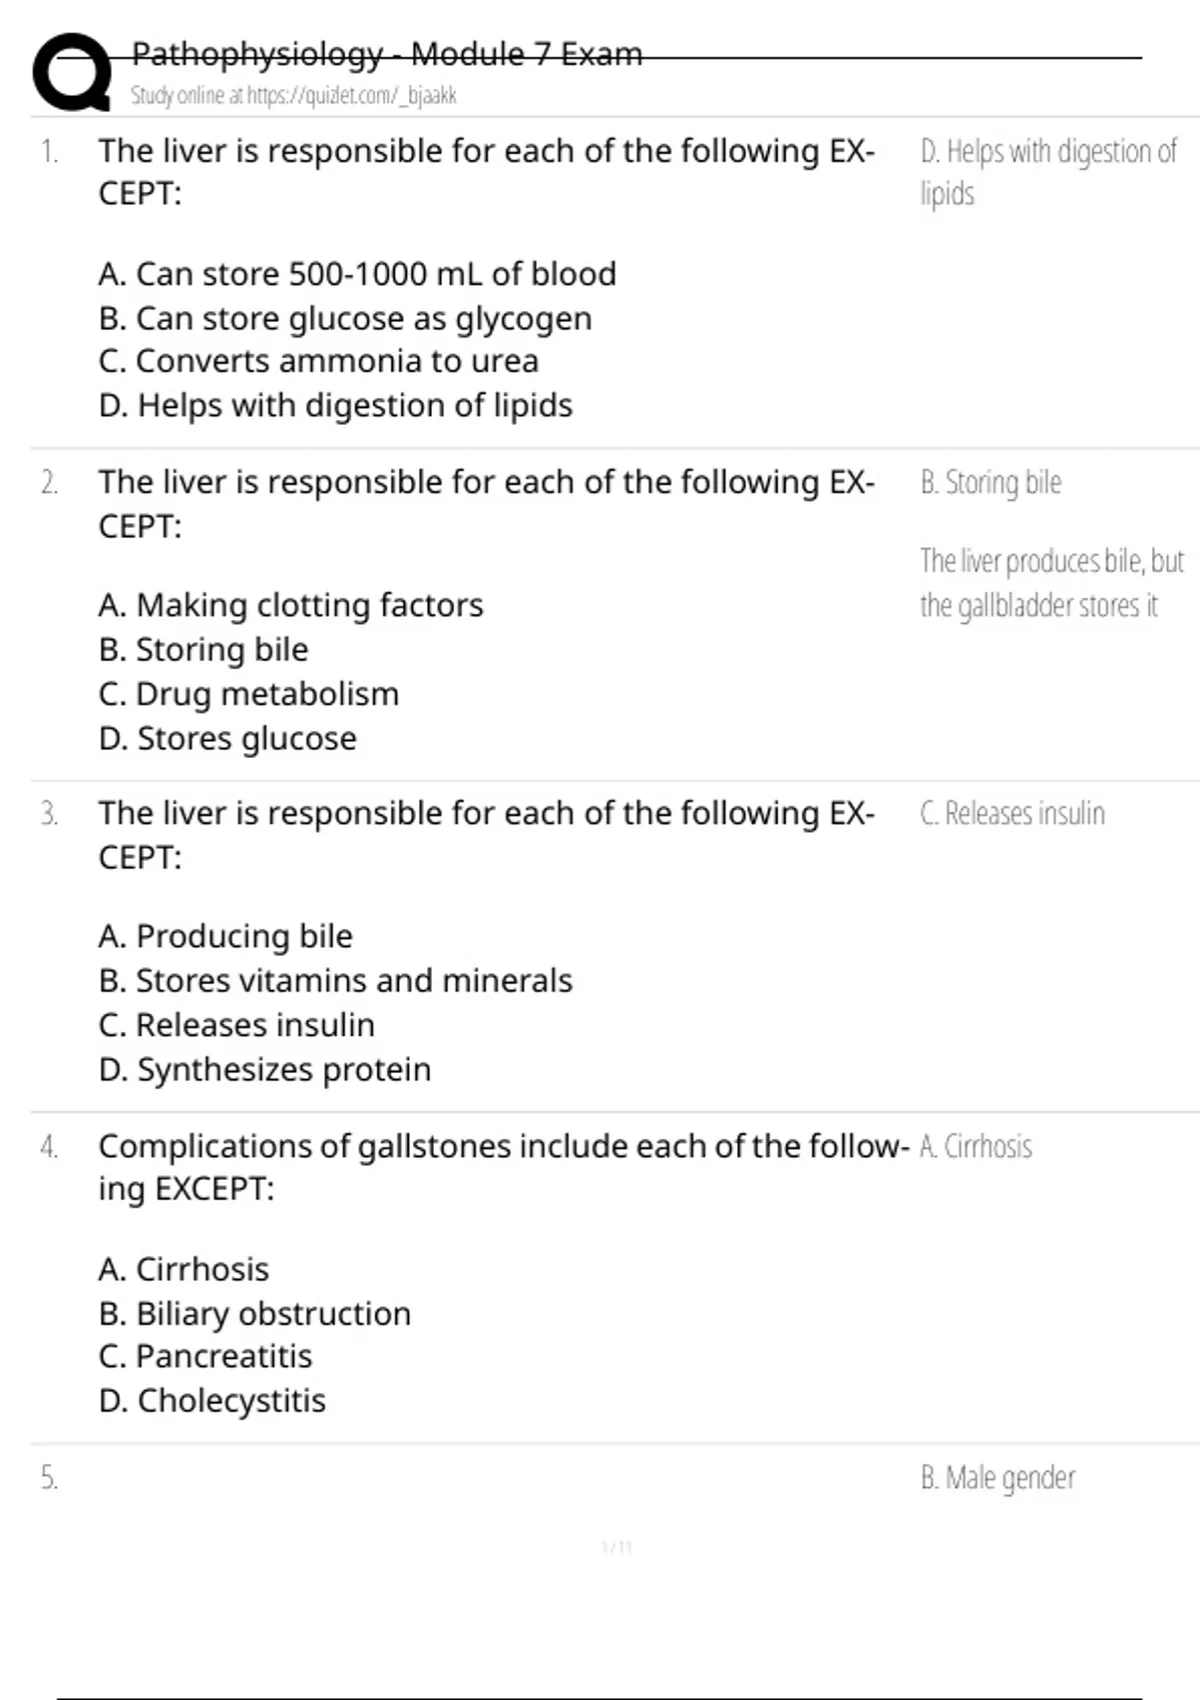Choose option B. Can store glucose as glycogen
The width and height of the screenshot is (1200, 1700).
(x=345, y=318)
